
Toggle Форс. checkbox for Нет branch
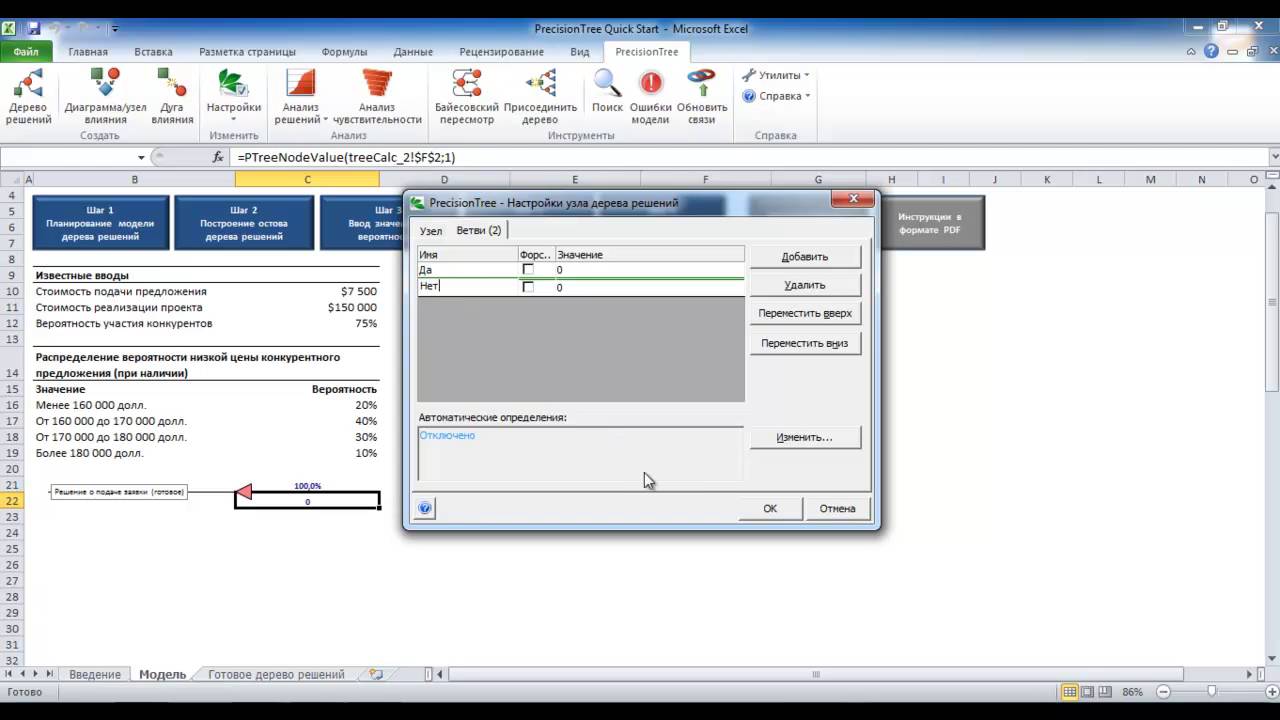pos(528,287)
